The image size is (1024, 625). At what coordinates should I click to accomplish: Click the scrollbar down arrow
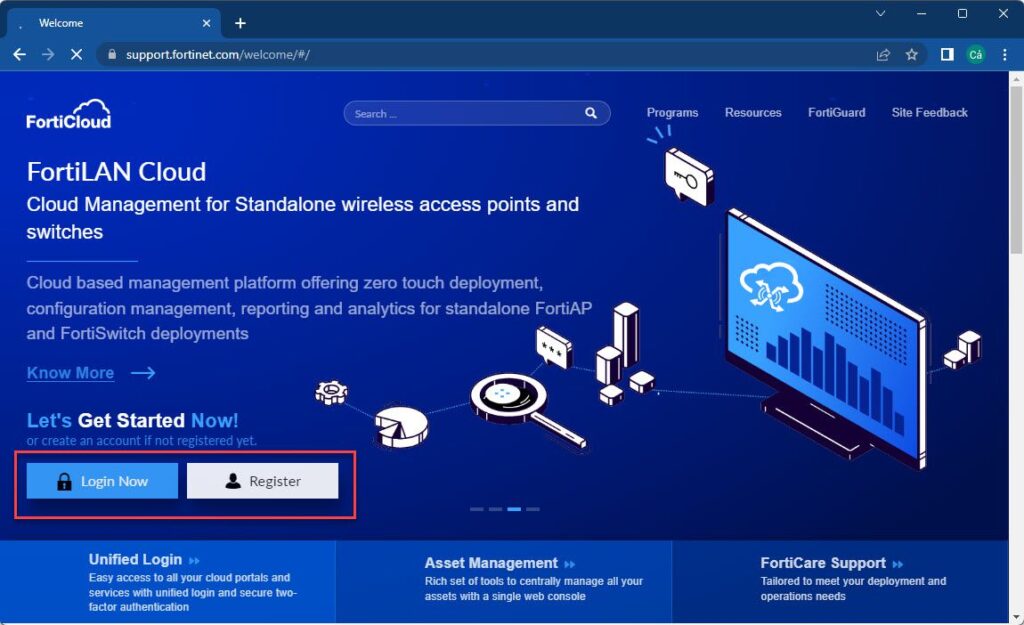click(x=1016, y=618)
